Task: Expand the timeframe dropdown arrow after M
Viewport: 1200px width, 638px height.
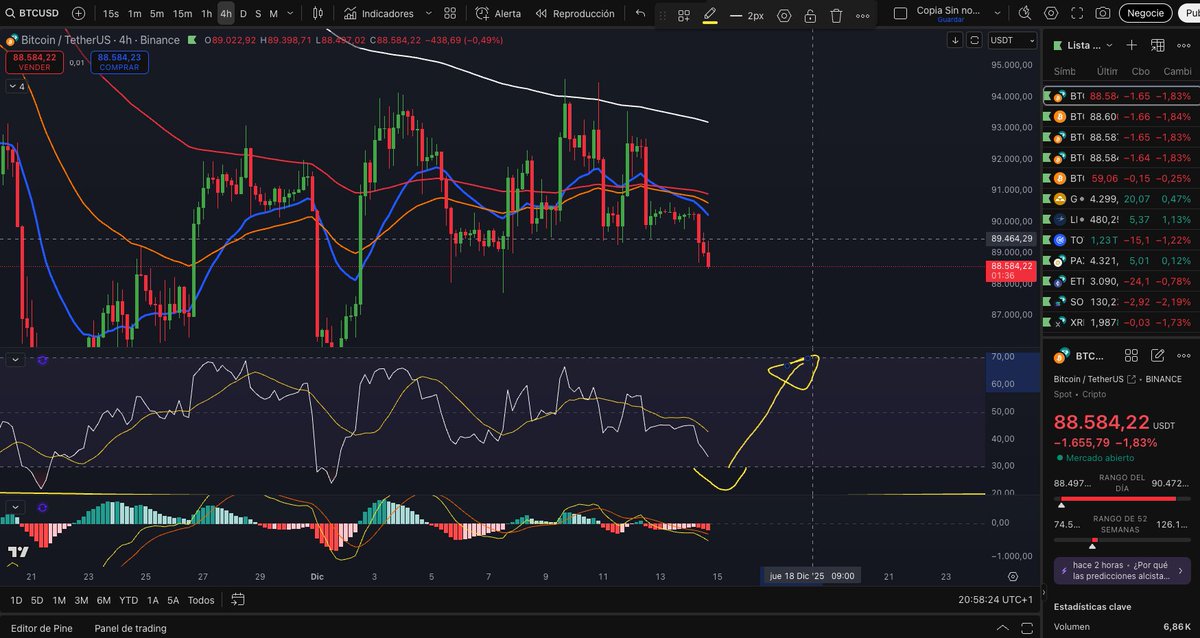Action: 292,14
